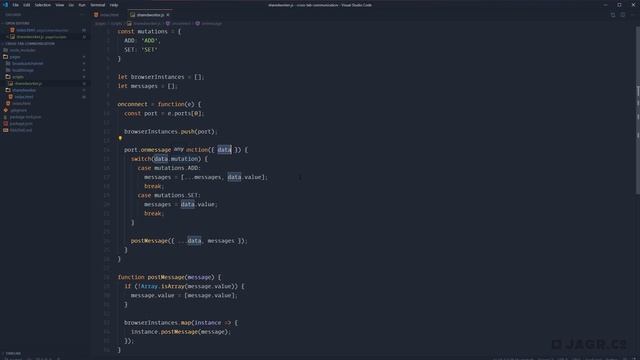Open the Selection menu
The height and width of the screenshot is (360, 640).
42,5
